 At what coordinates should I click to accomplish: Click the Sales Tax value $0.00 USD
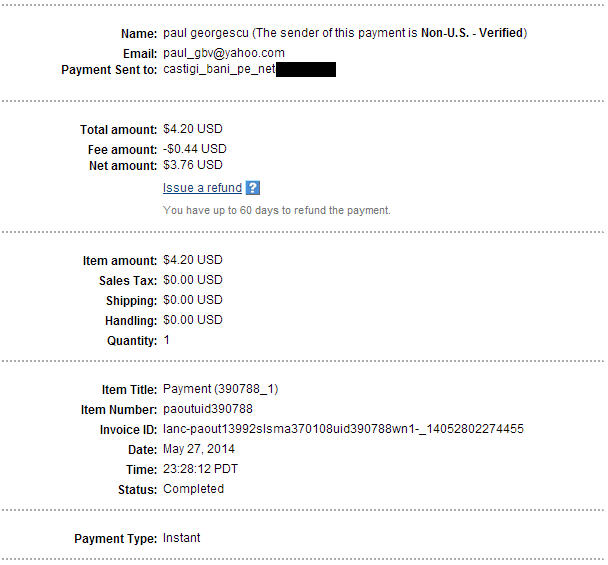click(x=193, y=280)
